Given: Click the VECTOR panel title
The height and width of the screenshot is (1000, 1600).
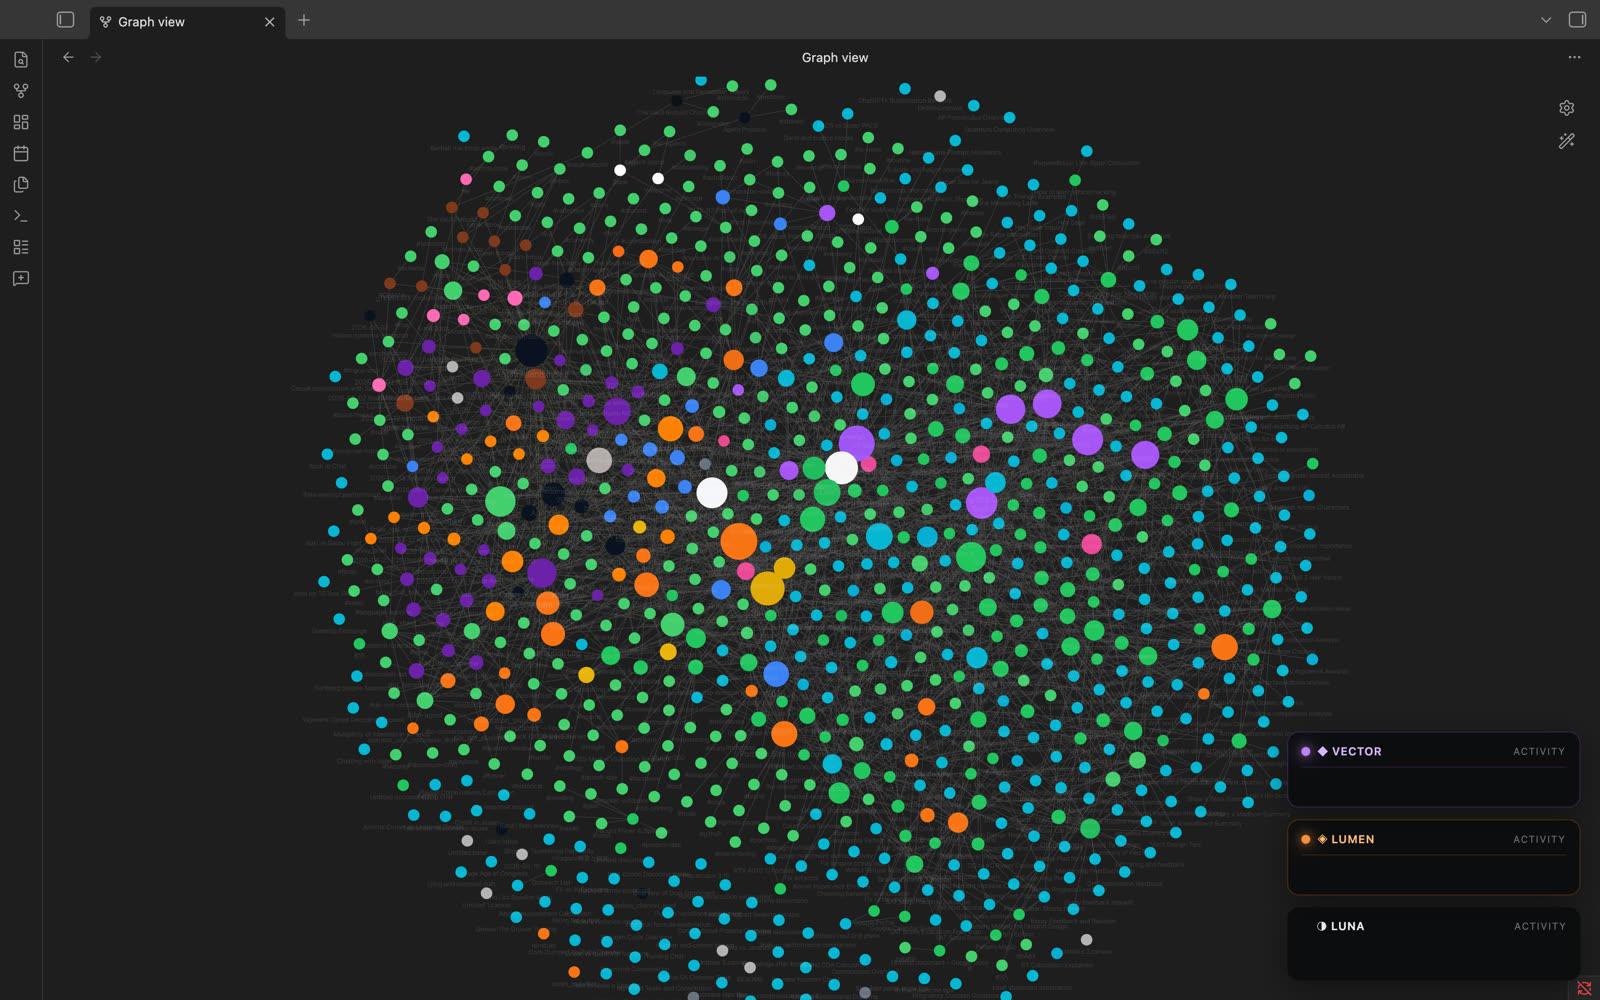Looking at the screenshot, I should click(1357, 751).
